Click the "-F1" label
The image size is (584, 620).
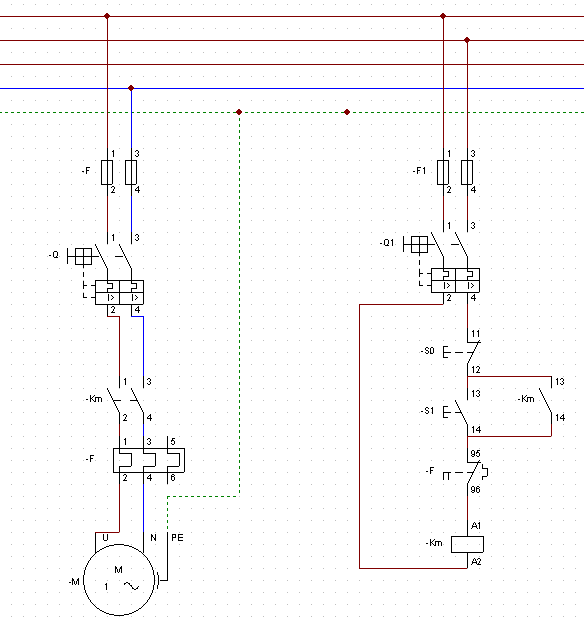click(x=419, y=171)
